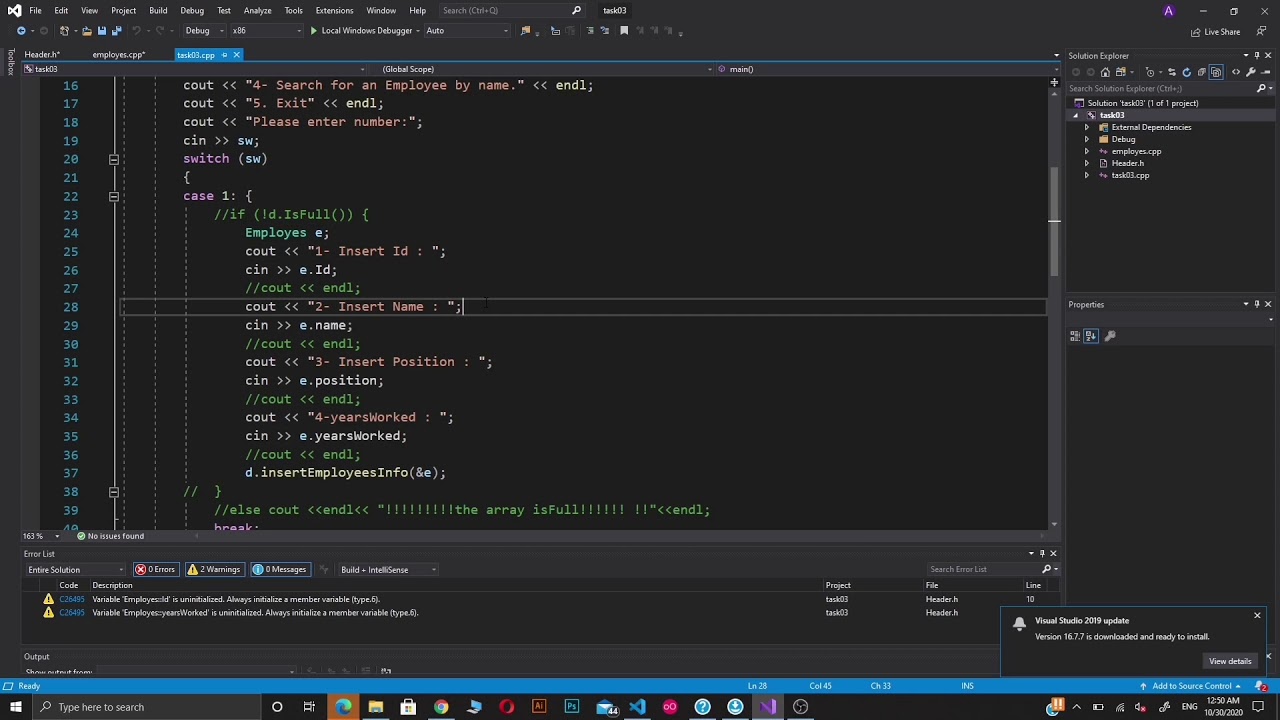Click the Save floppy disk icon

coord(101,31)
